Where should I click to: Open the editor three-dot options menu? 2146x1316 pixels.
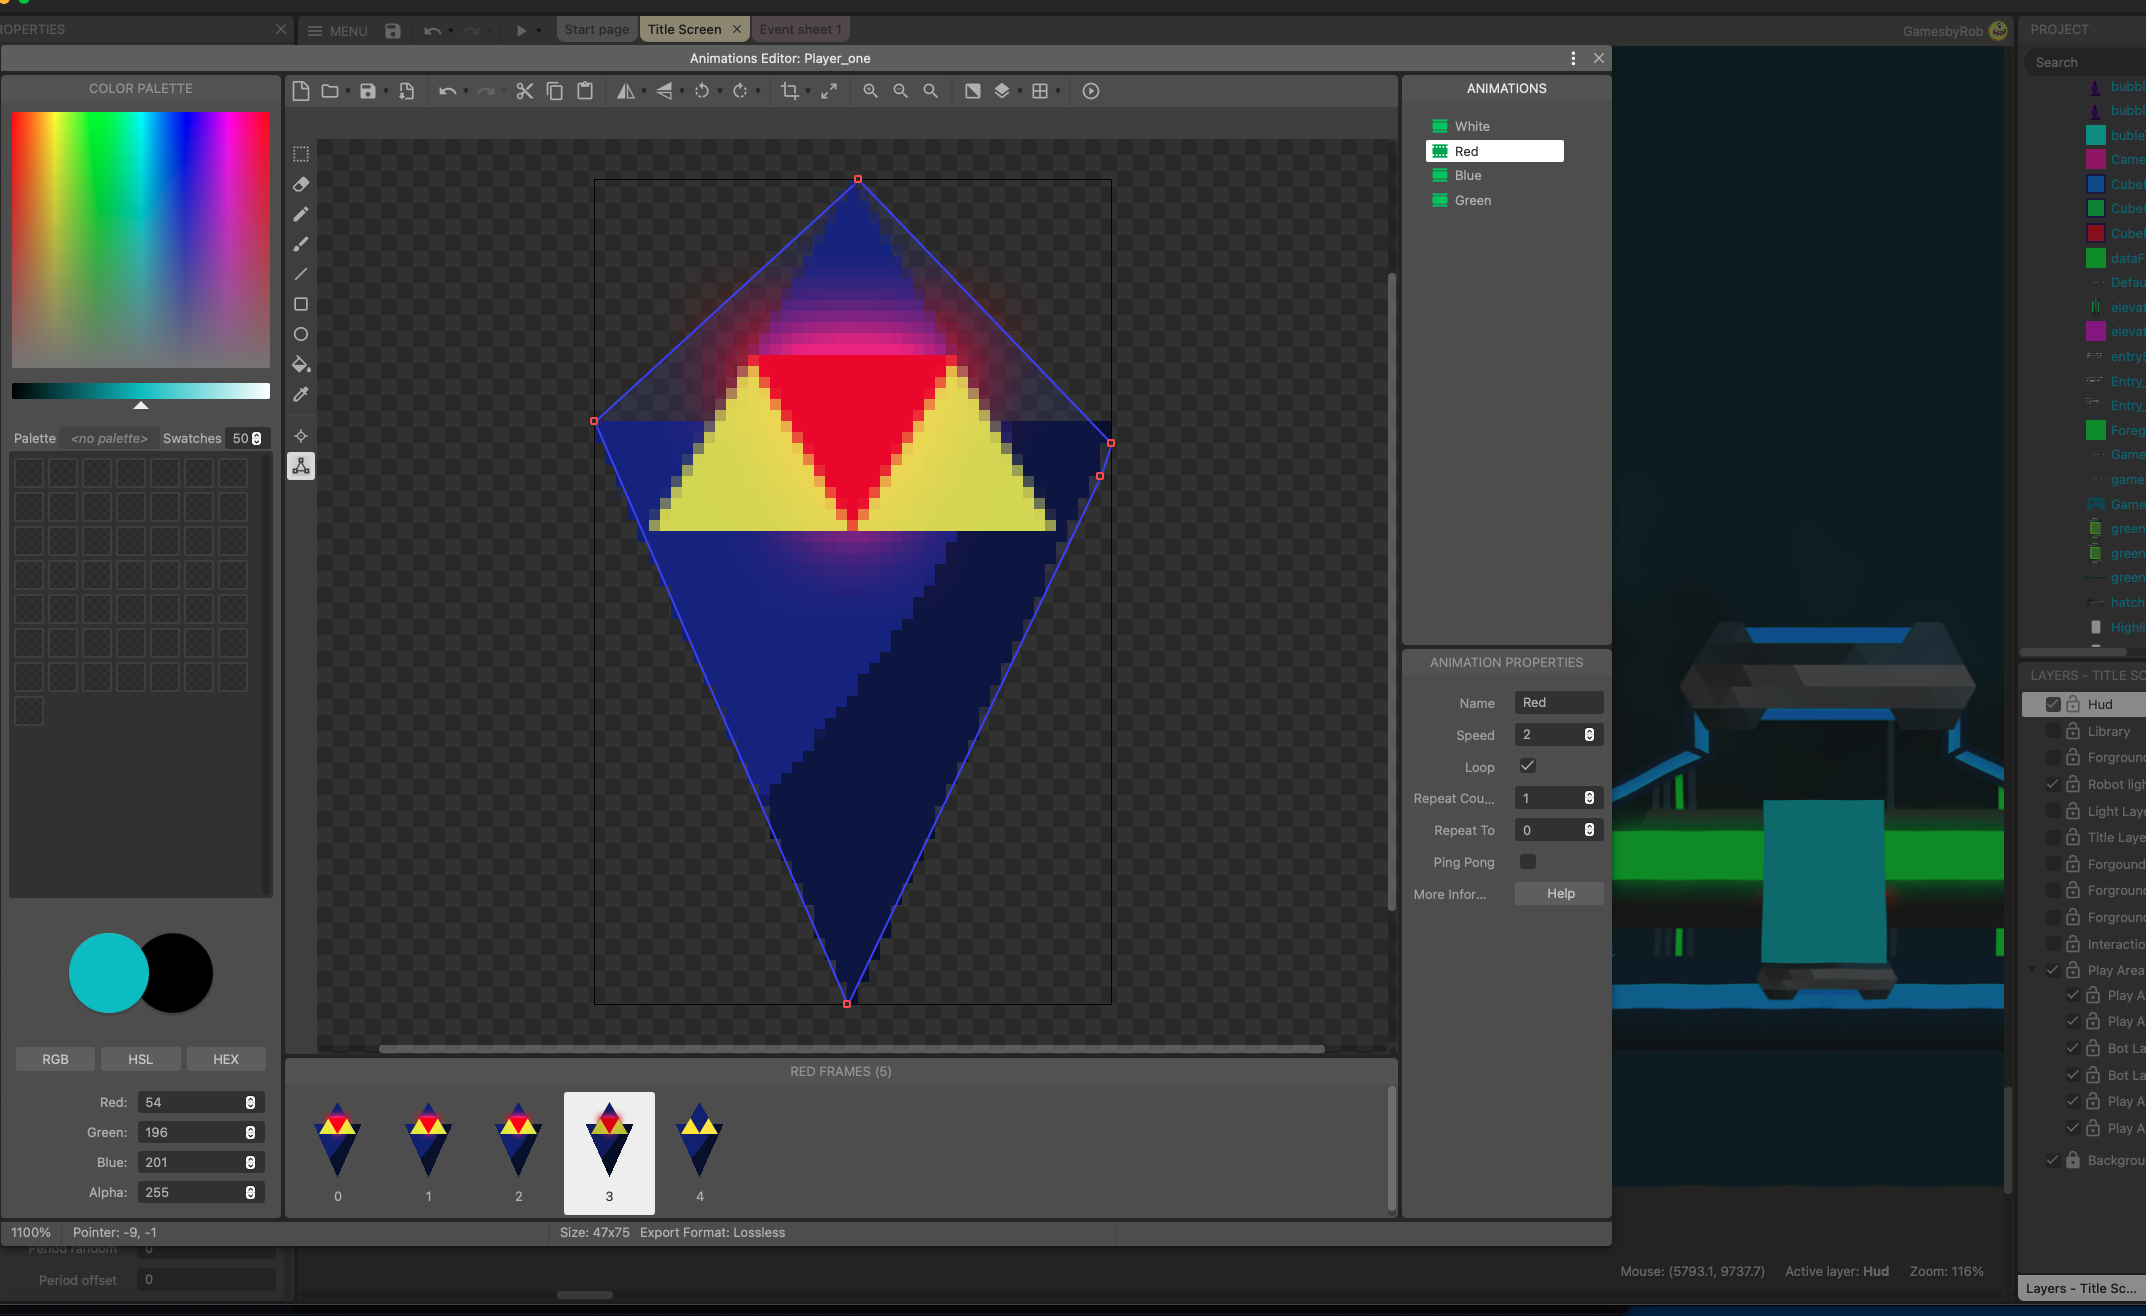tap(1573, 58)
